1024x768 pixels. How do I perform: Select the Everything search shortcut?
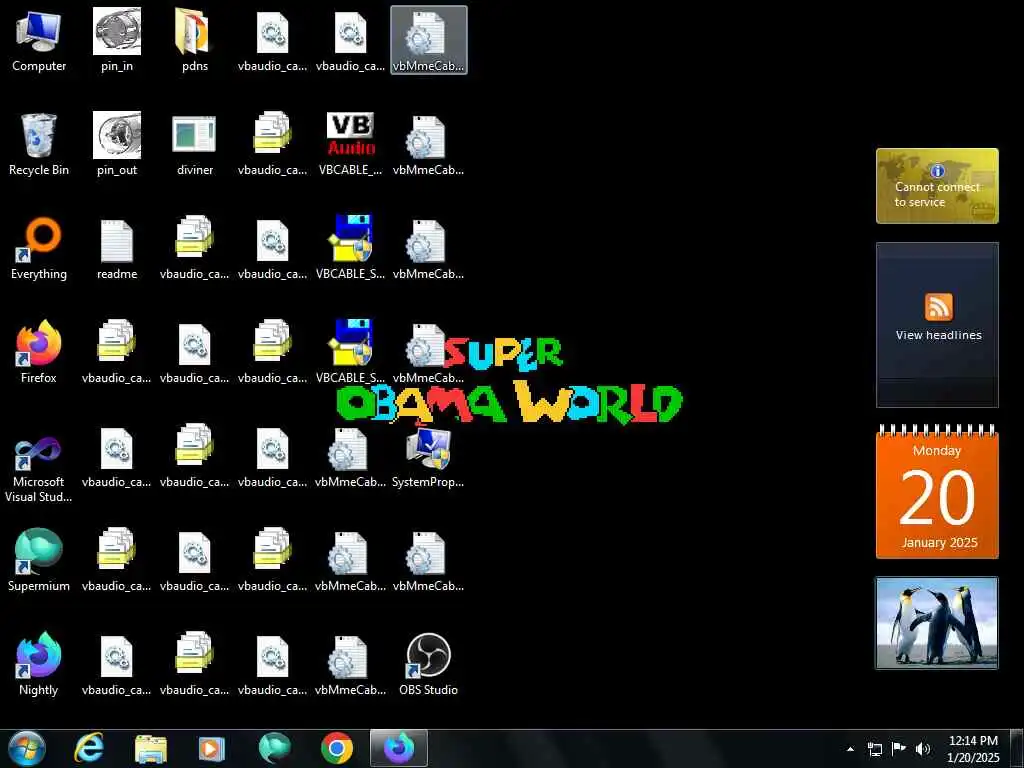click(x=39, y=249)
